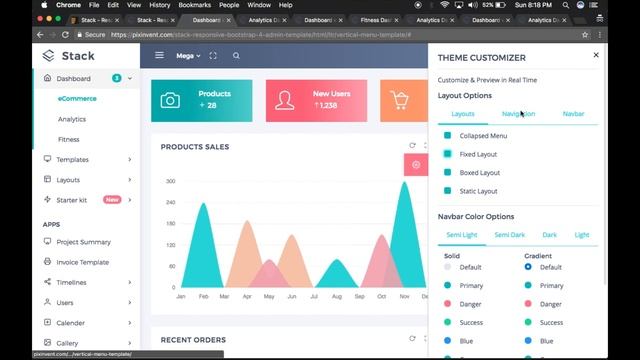Select the Solid Default navbar color
The width and height of the screenshot is (640, 360).
point(447,267)
